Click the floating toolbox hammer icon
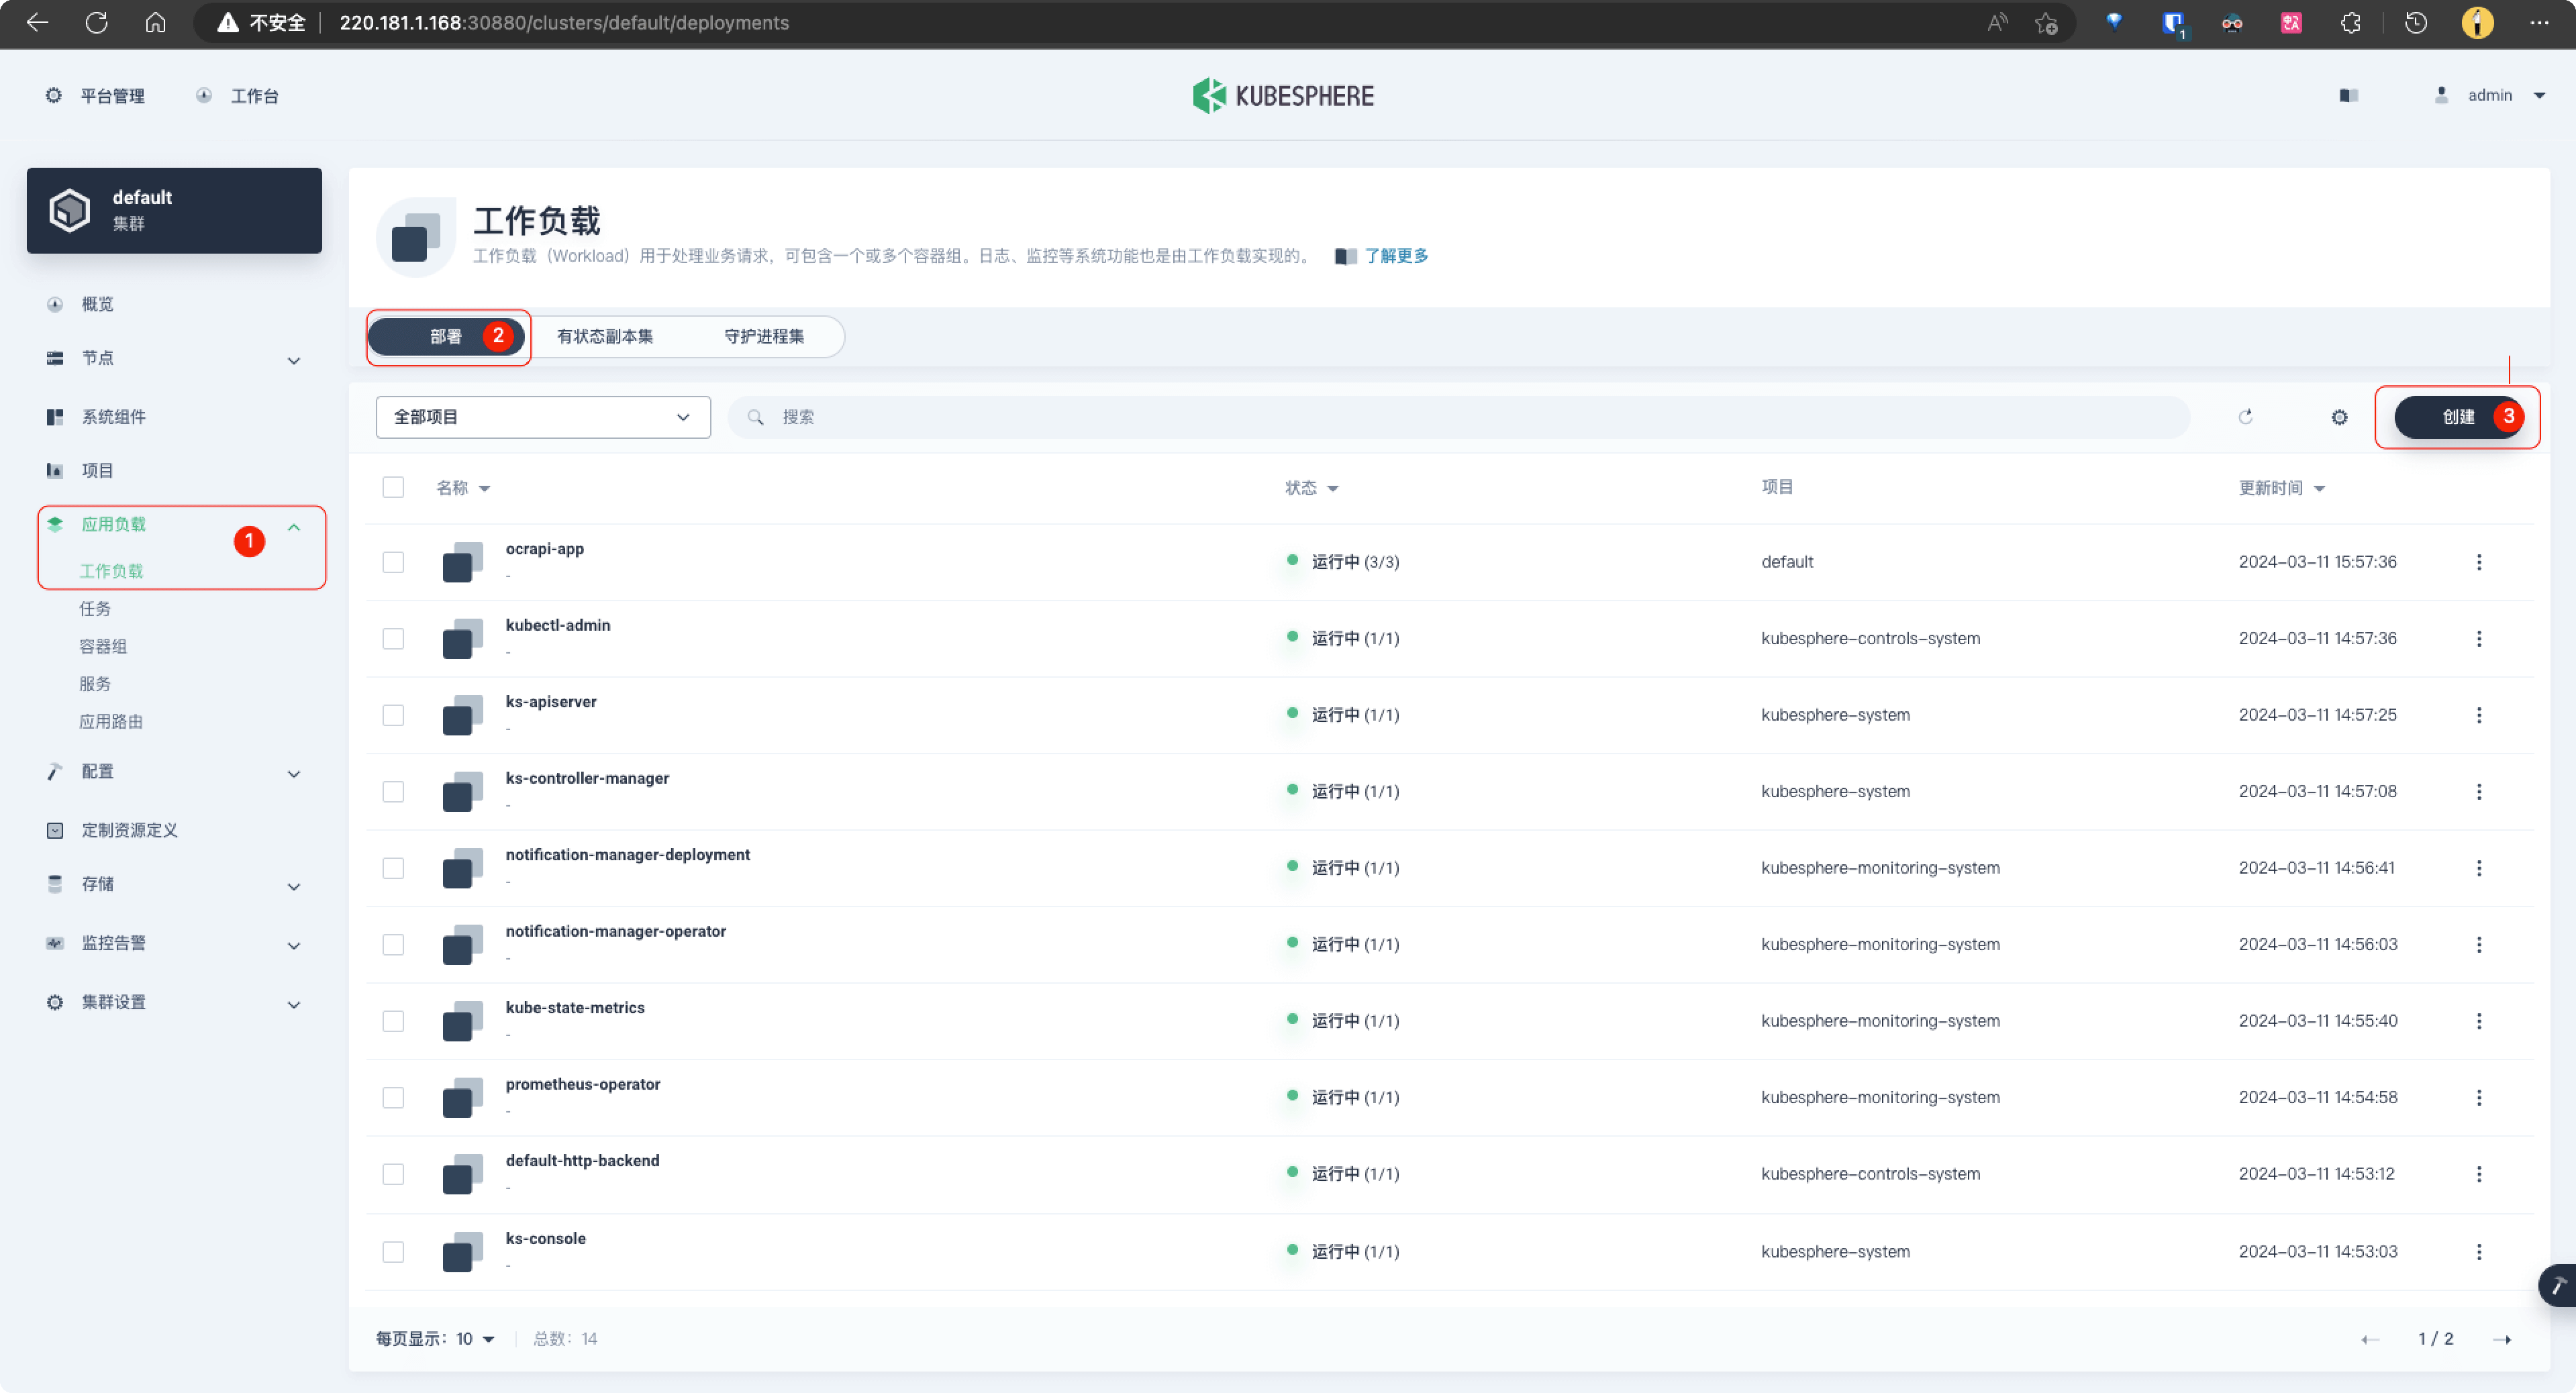The height and width of the screenshot is (1393, 2576). pyautogui.click(x=2557, y=1285)
